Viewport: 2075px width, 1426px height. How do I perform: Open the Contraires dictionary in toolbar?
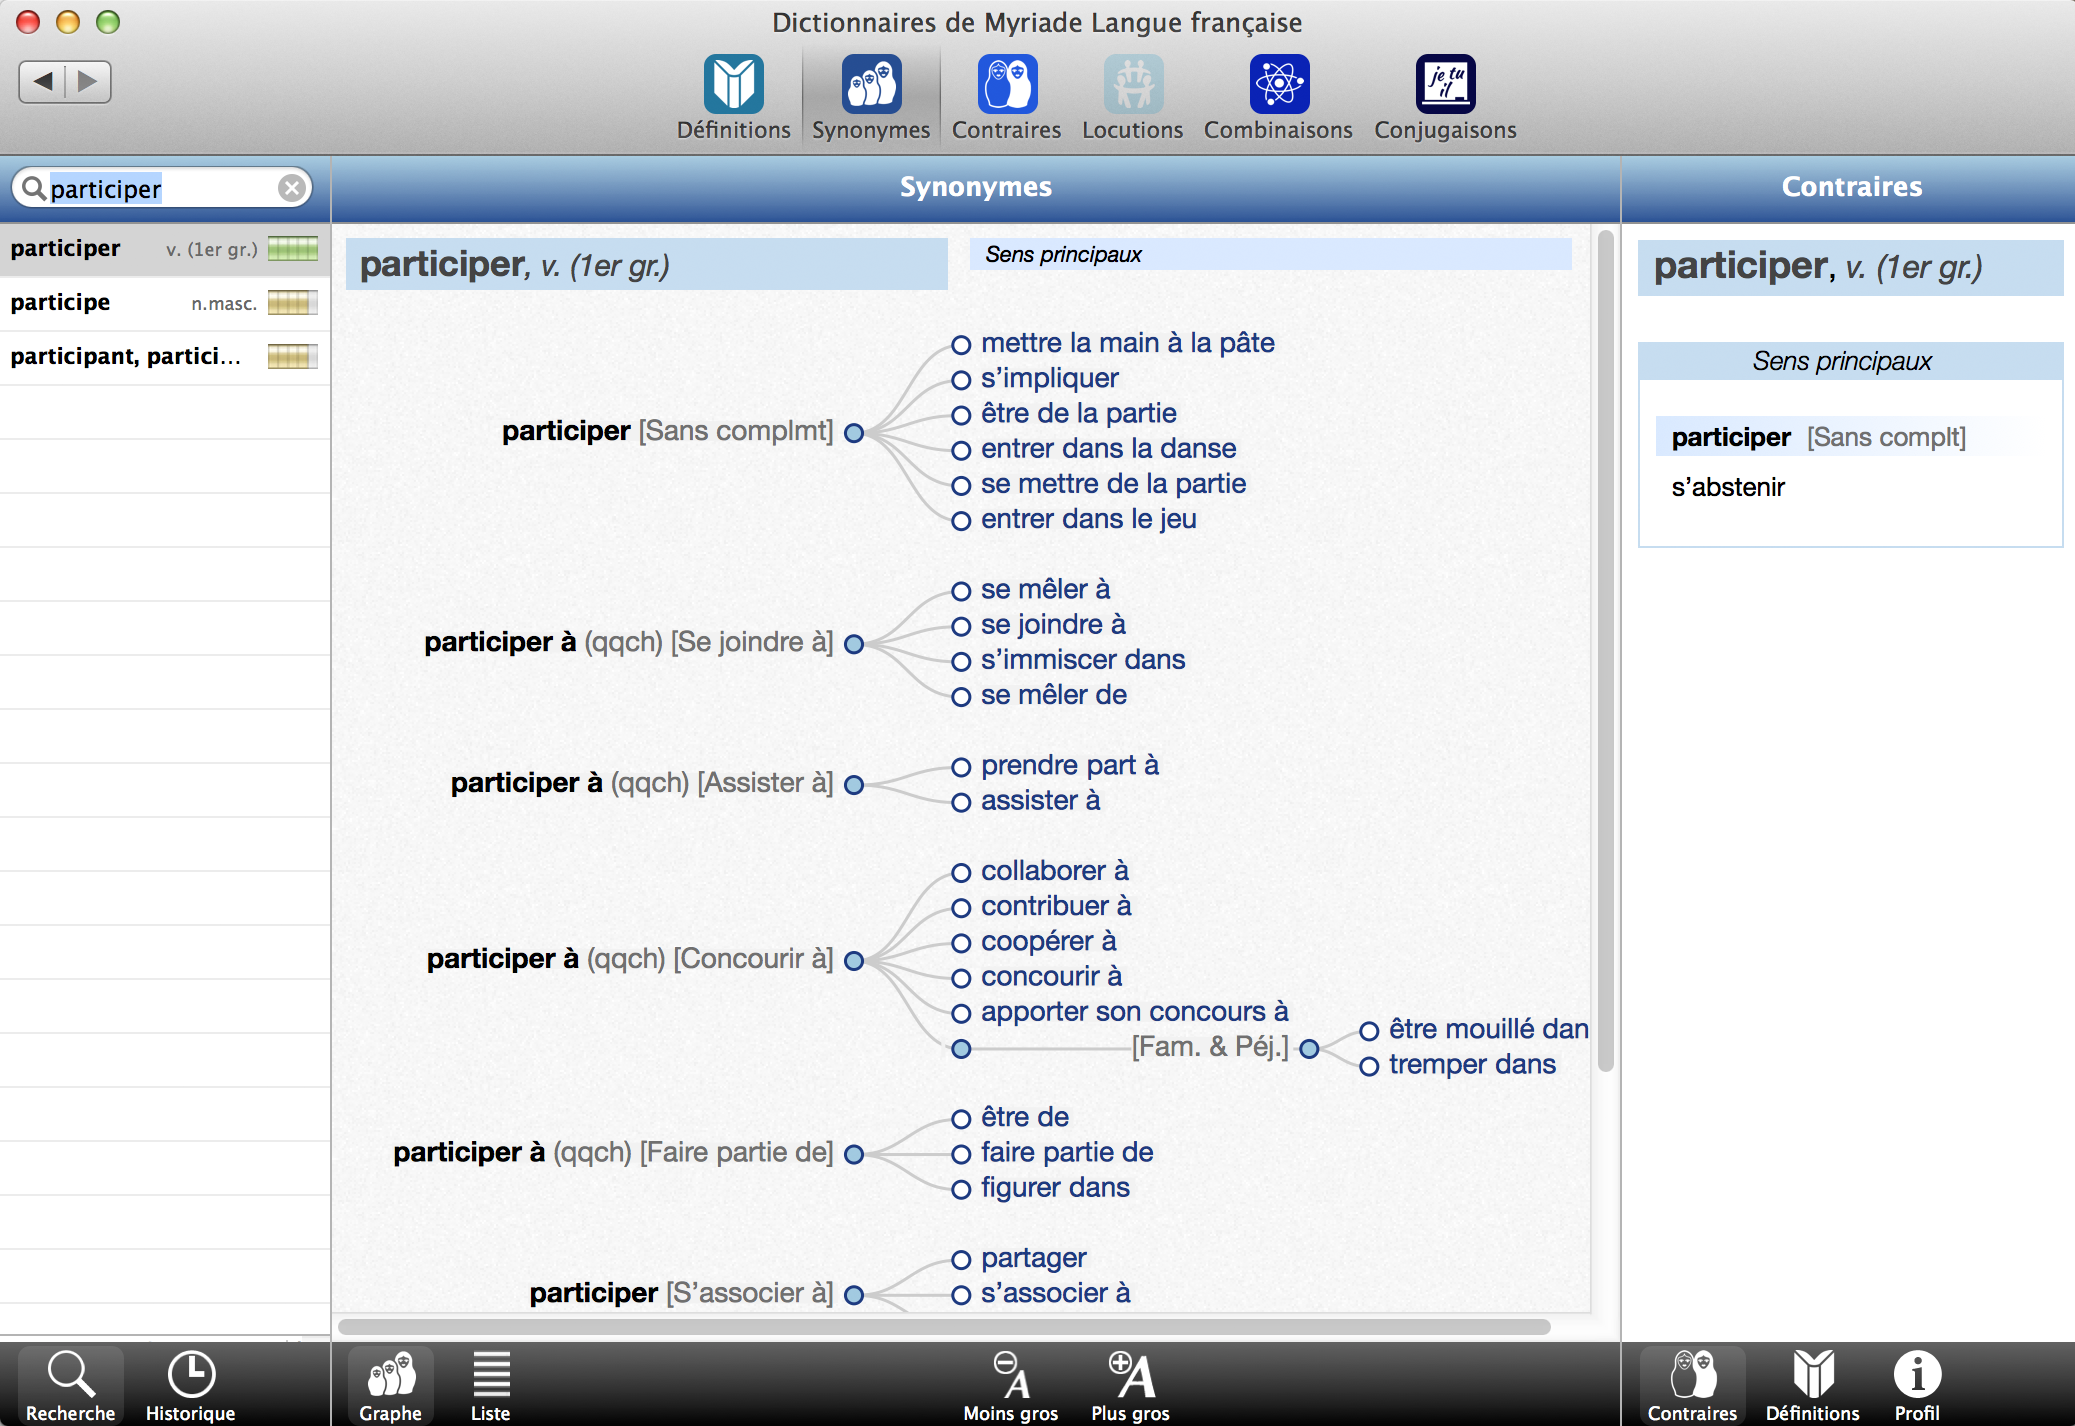click(1006, 98)
